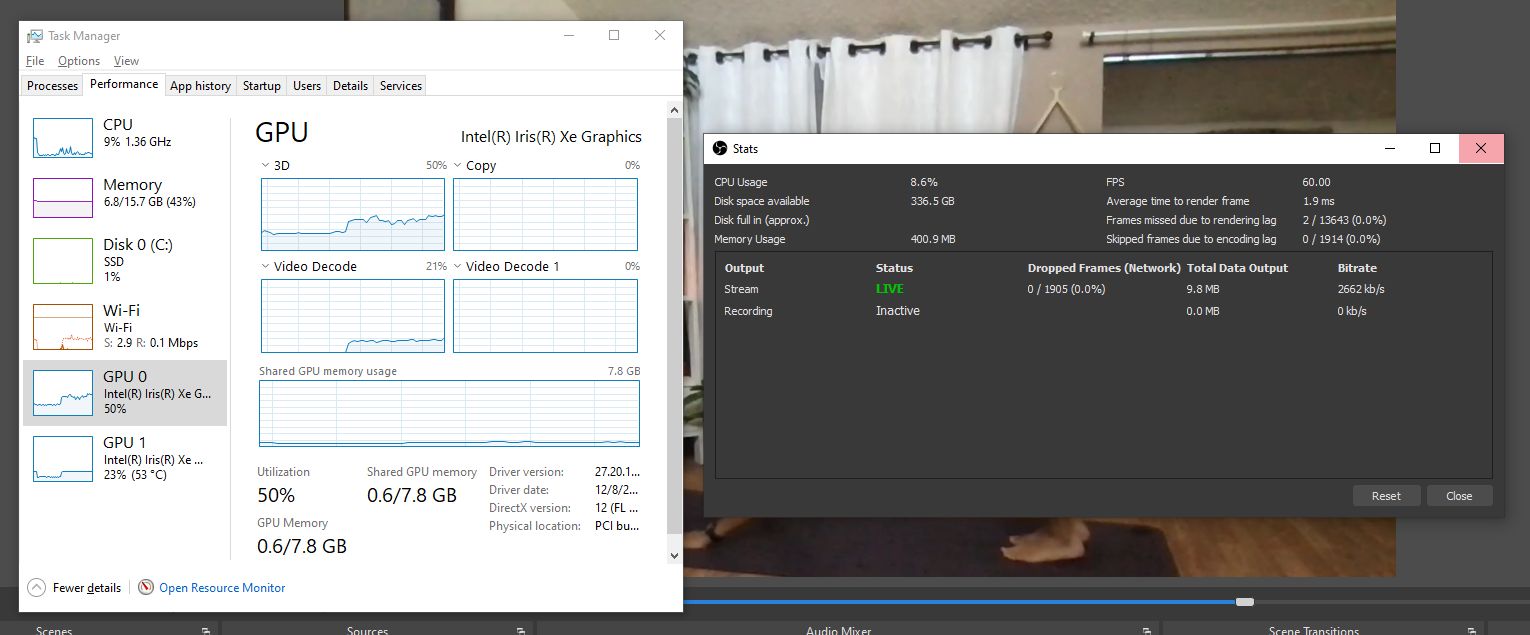Click the 9.8 MB total data value
Image resolution: width=1530 pixels, height=635 pixels.
point(1203,289)
